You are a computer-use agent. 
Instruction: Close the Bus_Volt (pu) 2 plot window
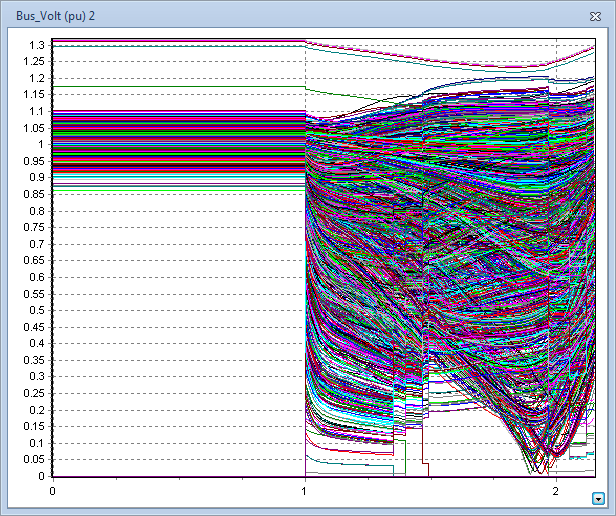coord(595,16)
